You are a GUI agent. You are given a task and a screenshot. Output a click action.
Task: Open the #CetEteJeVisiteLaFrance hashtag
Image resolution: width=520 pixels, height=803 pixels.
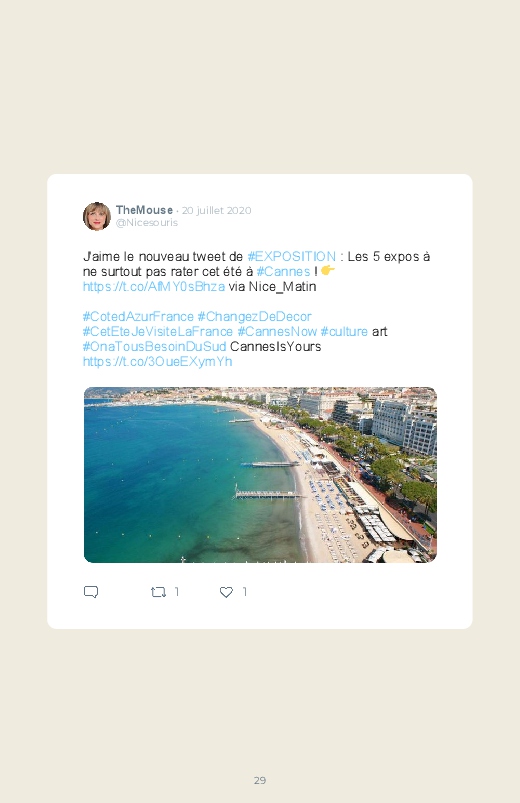click(x=158, y=331)
